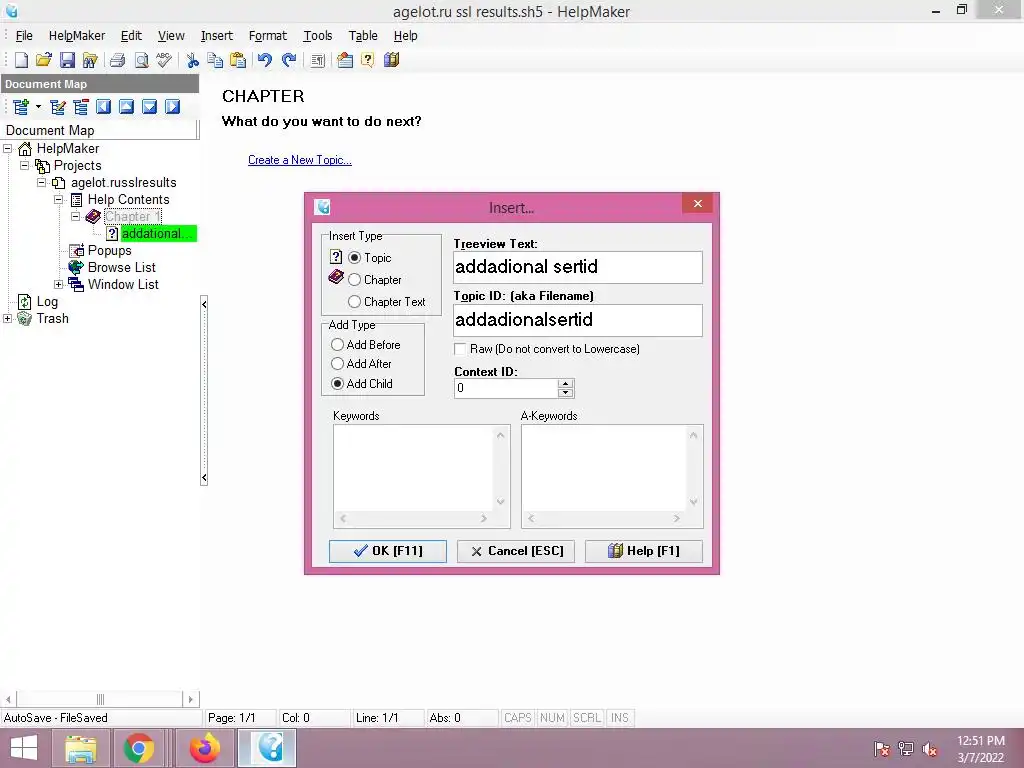Expand the Window List node
Image resolution: width=1024 pixels, height=768 pixels.
click(59, 285)
